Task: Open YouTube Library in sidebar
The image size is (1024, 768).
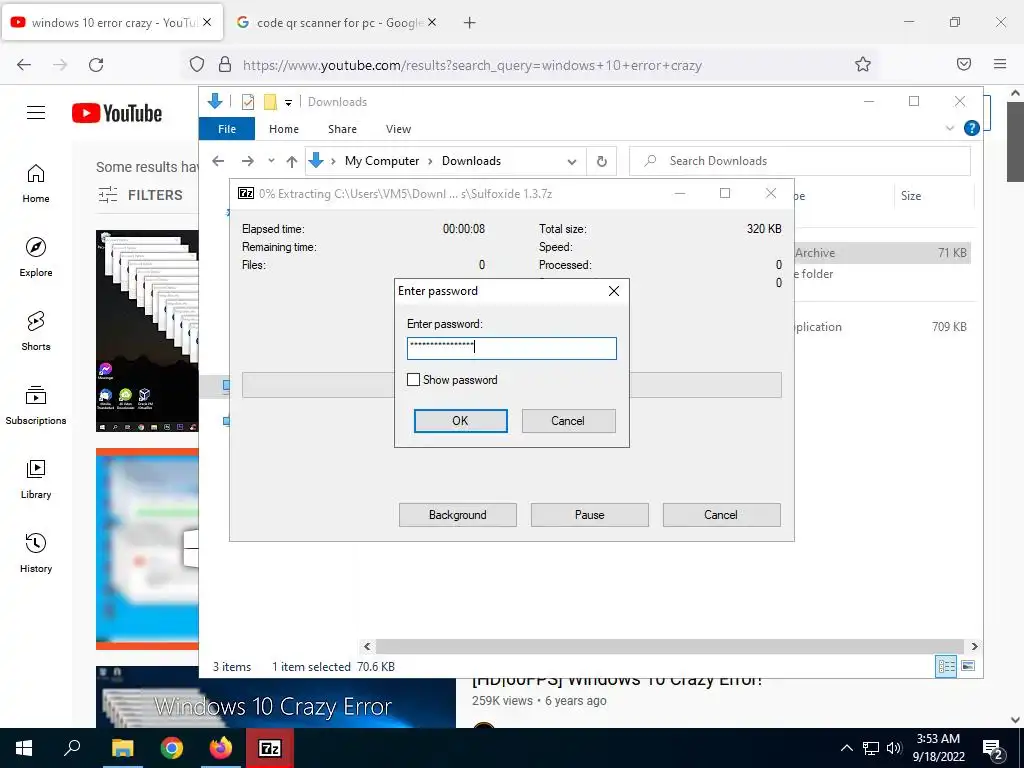Action: [36, 479]
